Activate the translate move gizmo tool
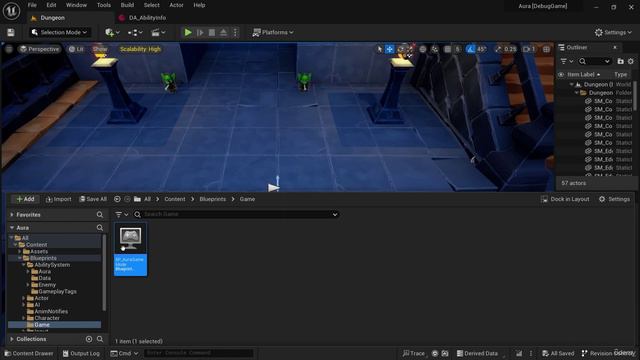The width and height of the screenshot is (640, 360). pos(390,49)
